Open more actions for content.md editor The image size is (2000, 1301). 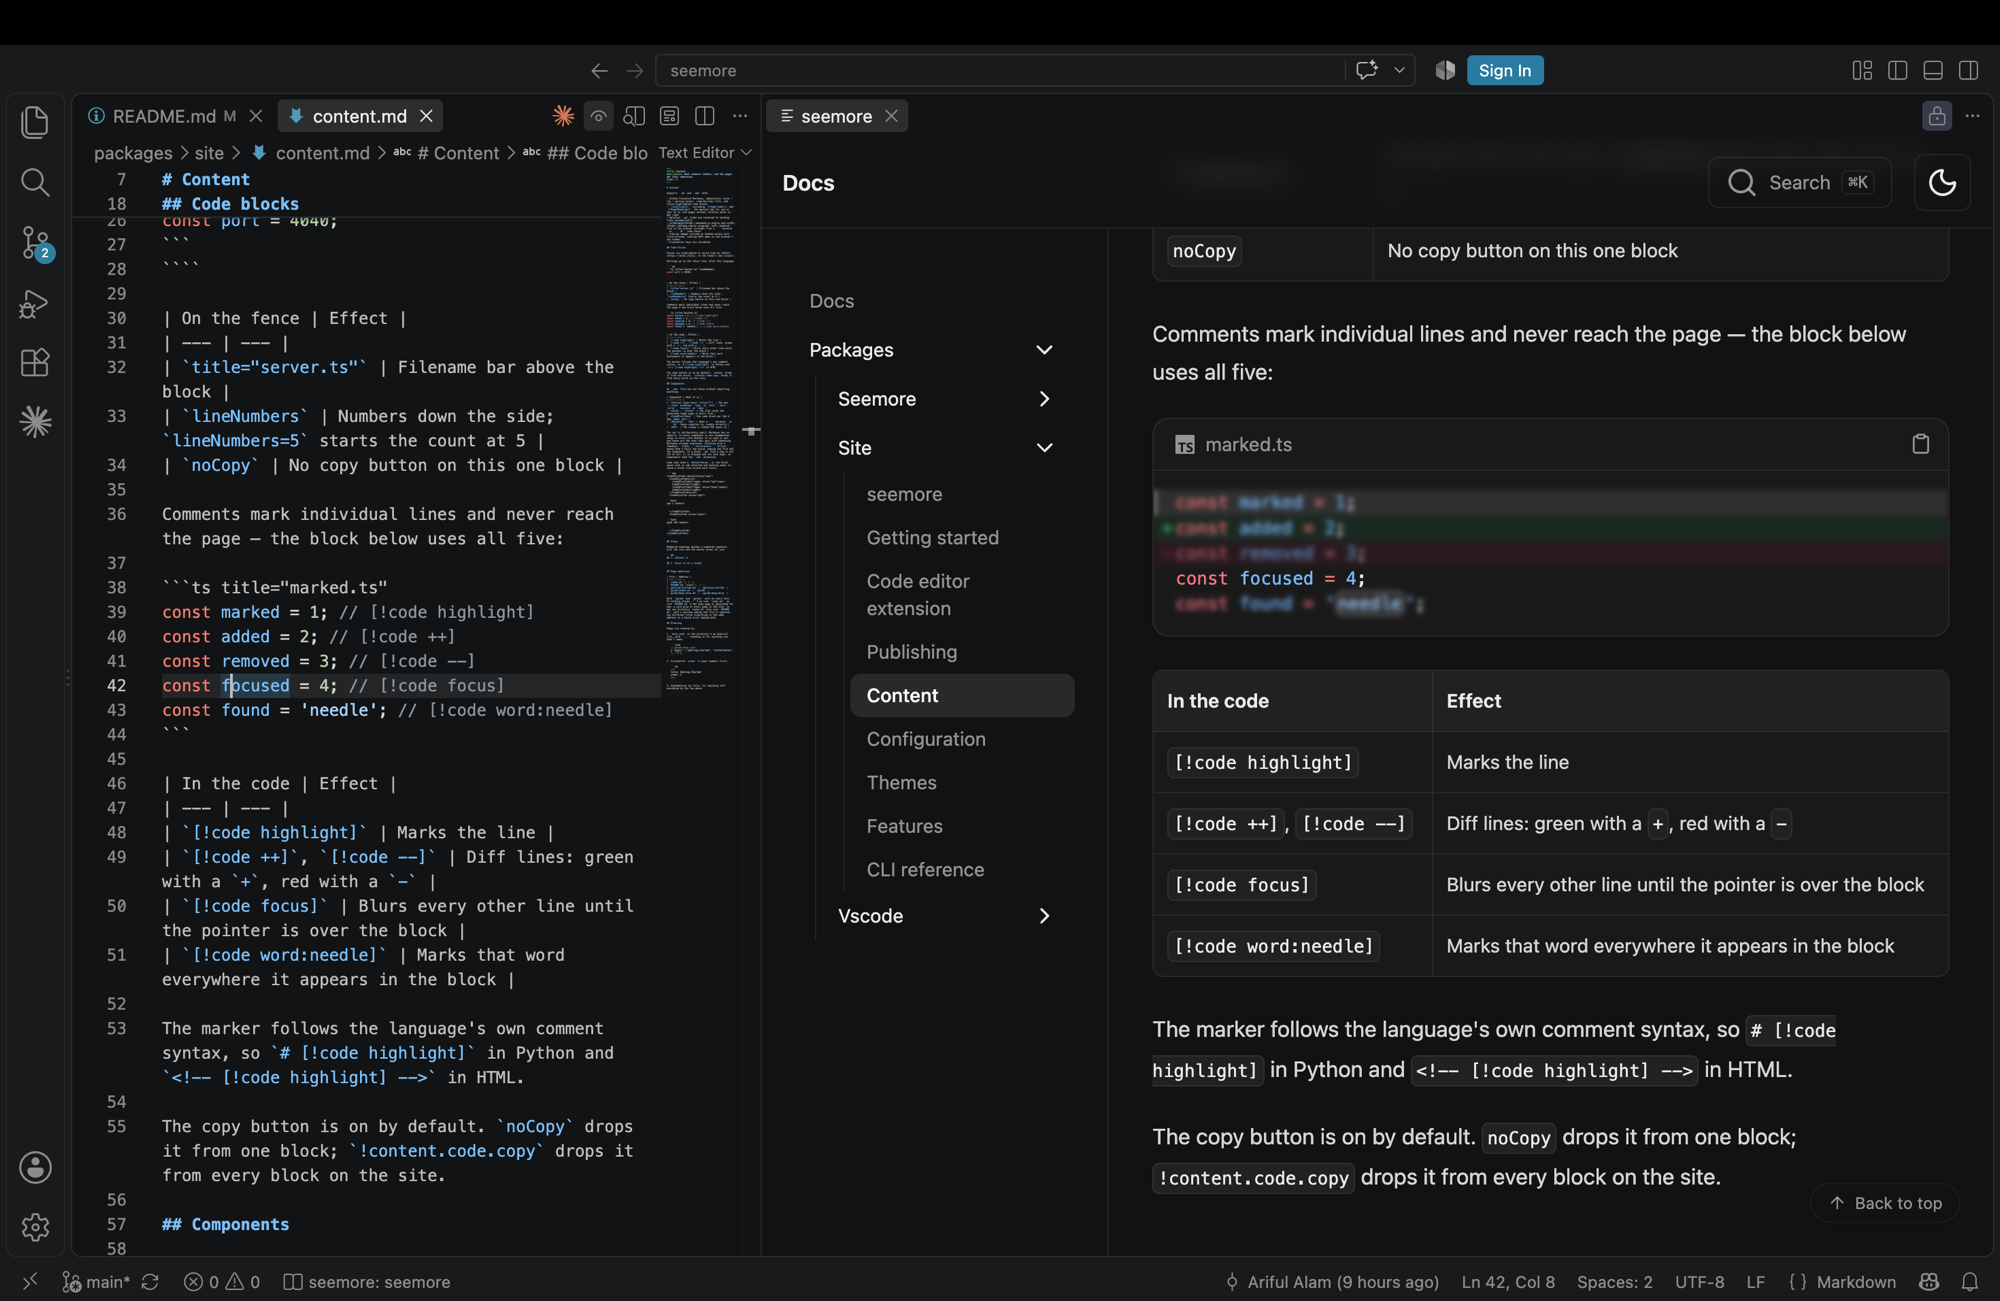click(x=740, y=116)
